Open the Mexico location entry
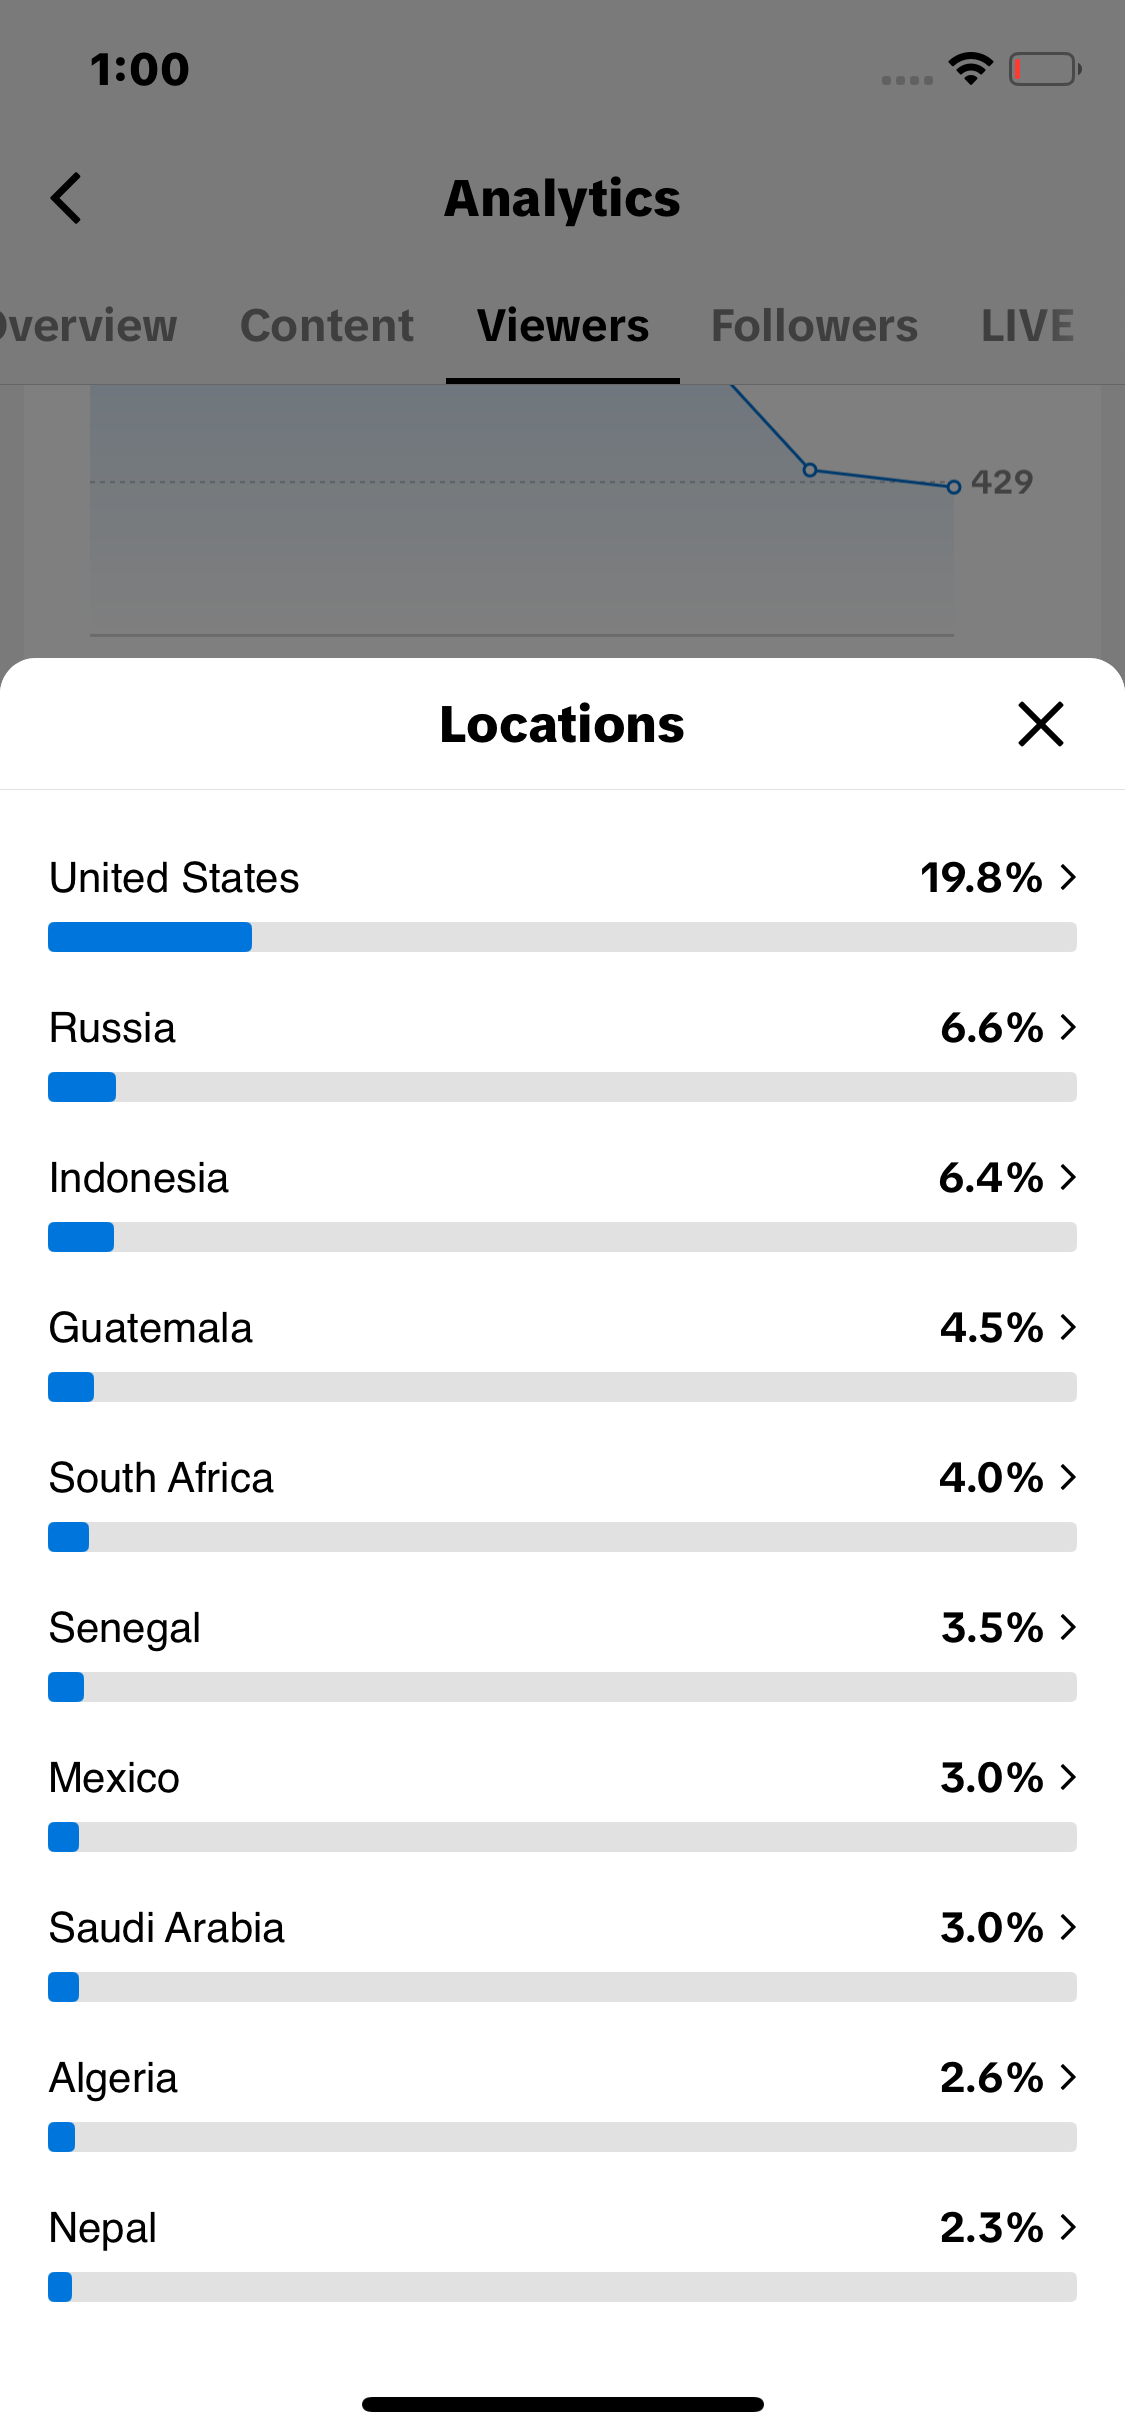This screenshot has height=2436, width=1125. click(x=562, y=1802)
